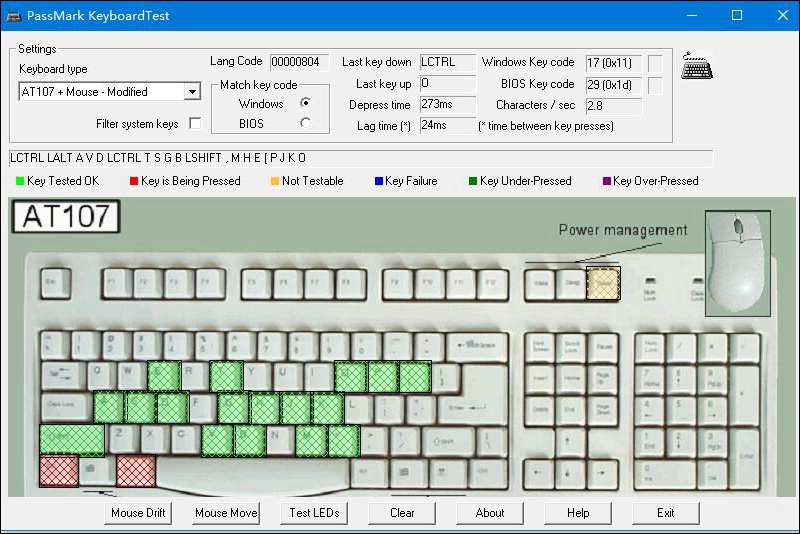This screenshot has width=800, height=534.
Task: Click the Lang Code field showing 00000804
Action: 299,62
